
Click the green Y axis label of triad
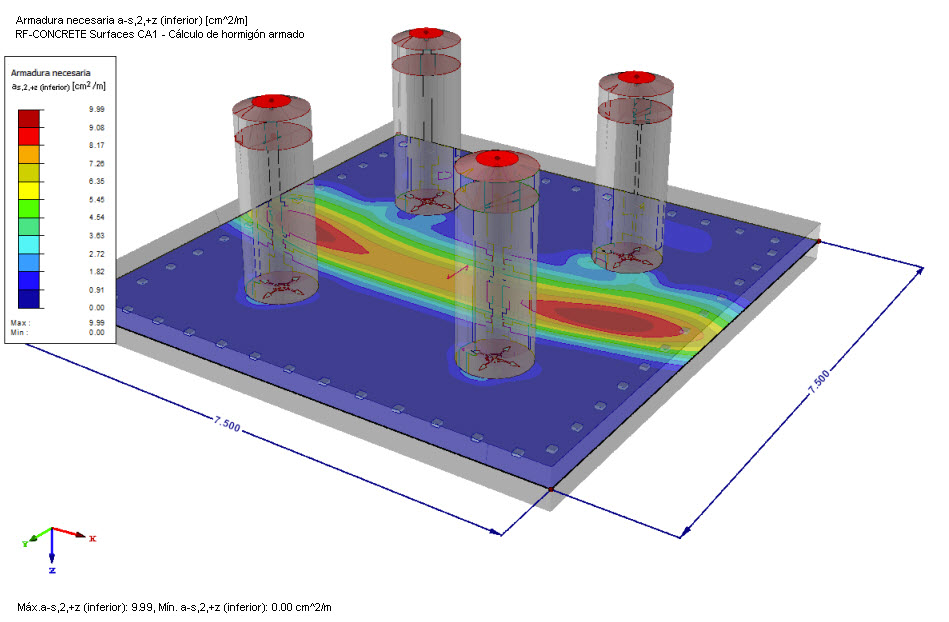(x=25, y=544)
